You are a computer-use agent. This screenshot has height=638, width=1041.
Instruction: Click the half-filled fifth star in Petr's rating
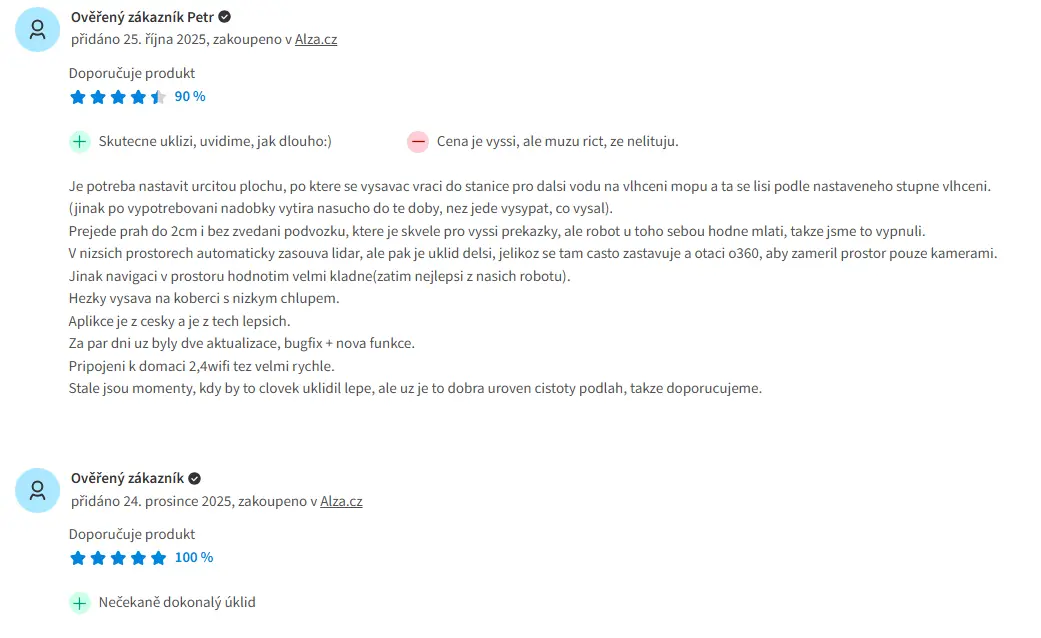click(158, 97)
